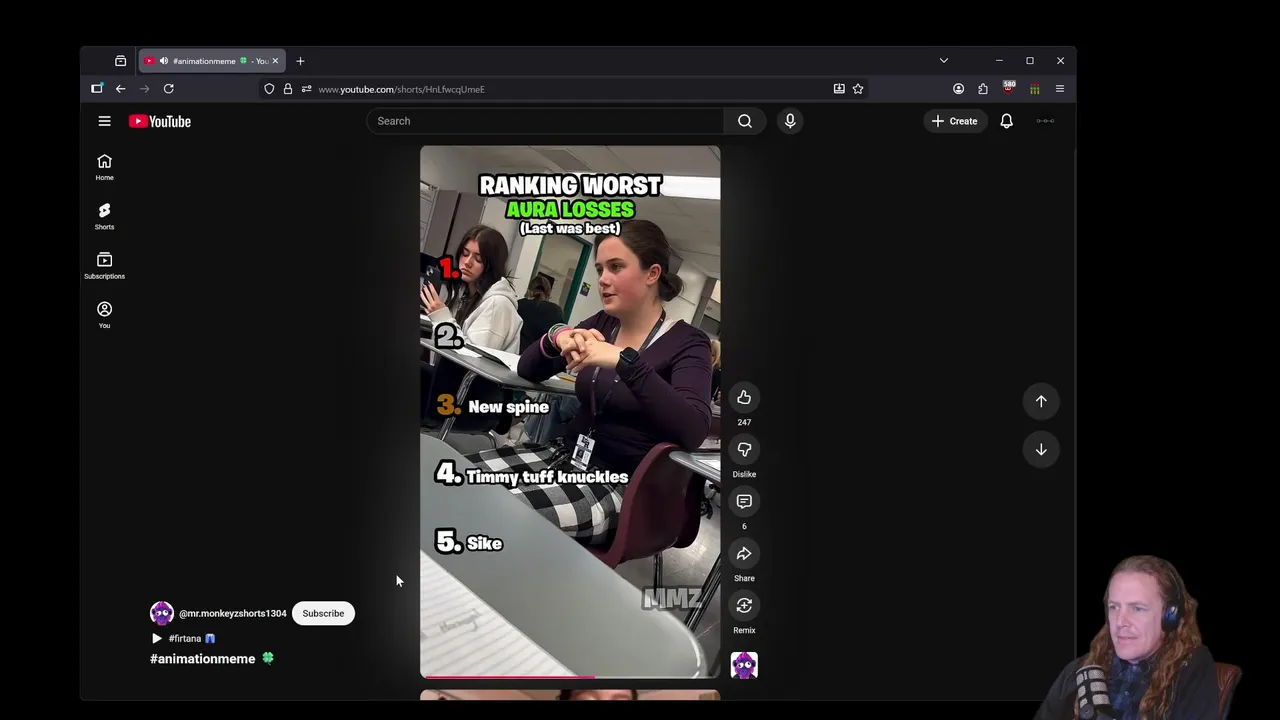Focus the YouTube search field
Viewport: 1280px width, 720px height.
545,121
